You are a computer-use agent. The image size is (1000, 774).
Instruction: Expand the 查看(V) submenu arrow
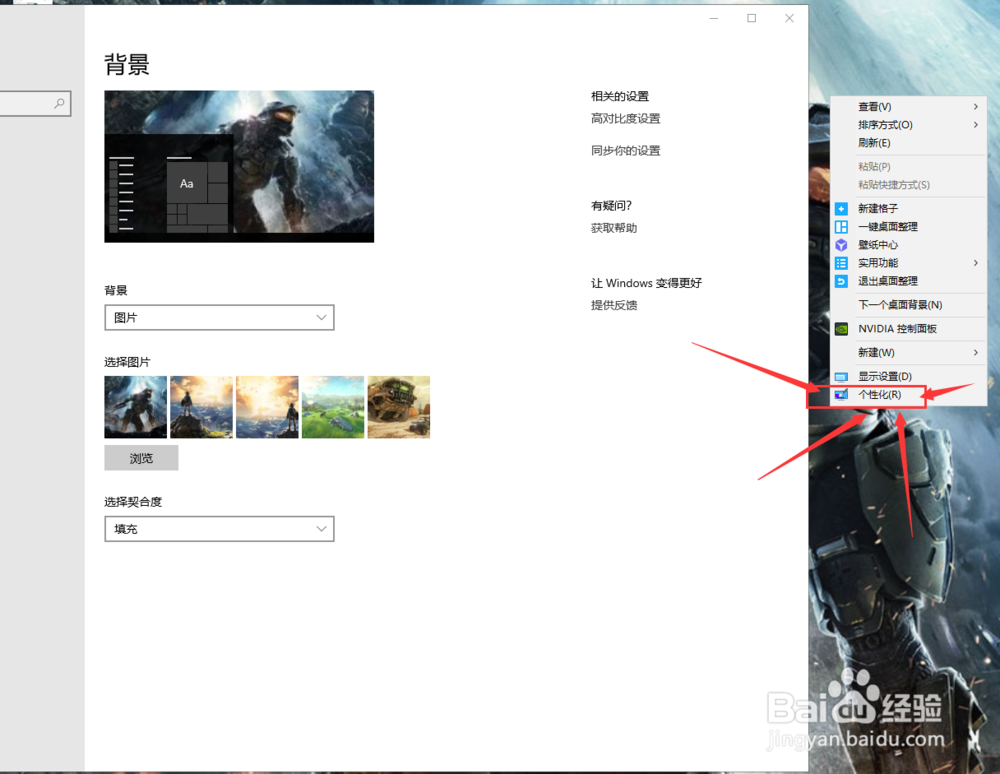point(976,106)
